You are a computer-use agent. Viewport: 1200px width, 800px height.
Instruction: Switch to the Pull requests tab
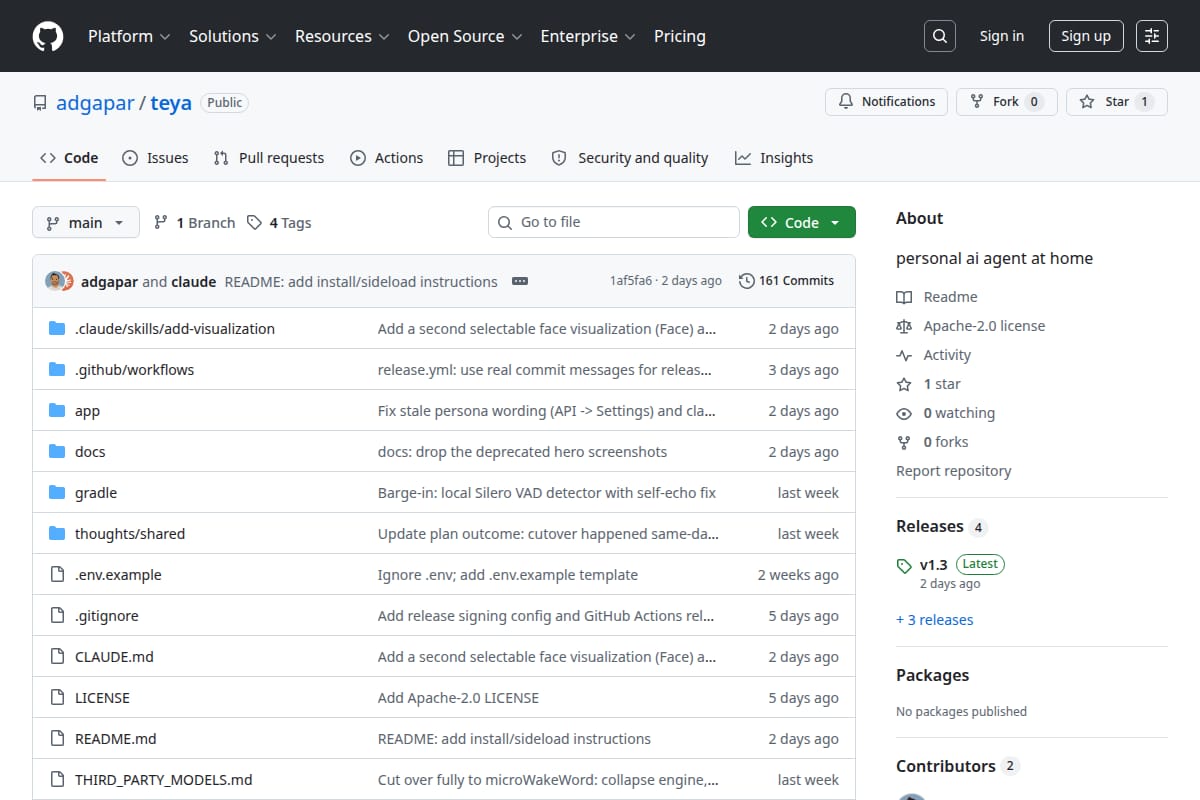(269, 158)
